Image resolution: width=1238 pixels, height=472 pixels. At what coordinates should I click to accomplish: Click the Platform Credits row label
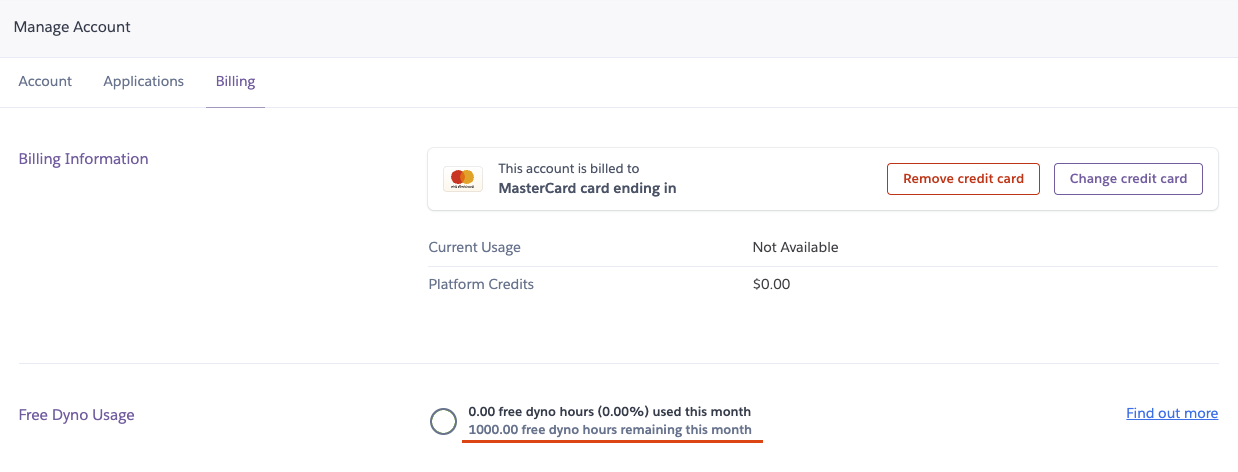tap(481, 284)
